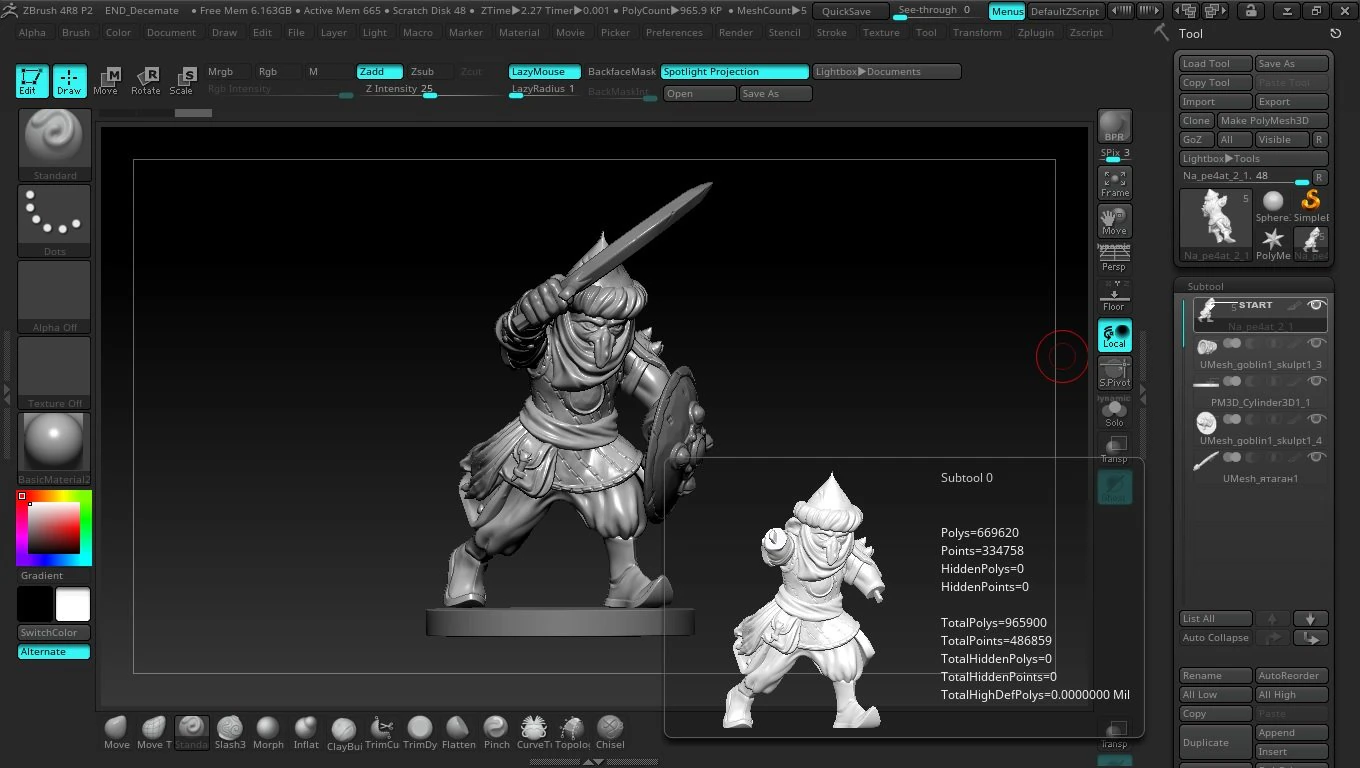Select the black main color swatch
1360x768 pixels.
pos(35,605)
